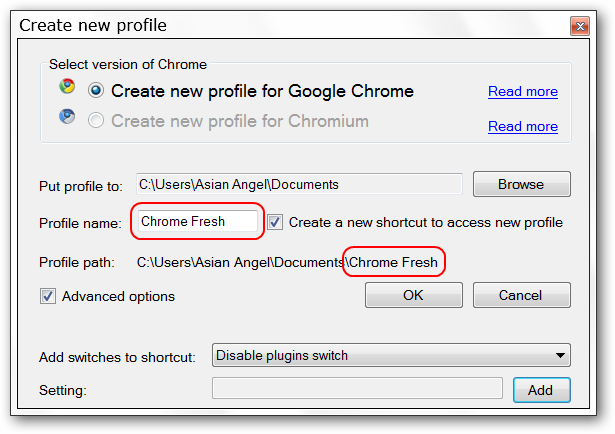The height and width of the screenshot is (434, 615).
Task: Click the Put profile to path field
Action: (298, 184)
